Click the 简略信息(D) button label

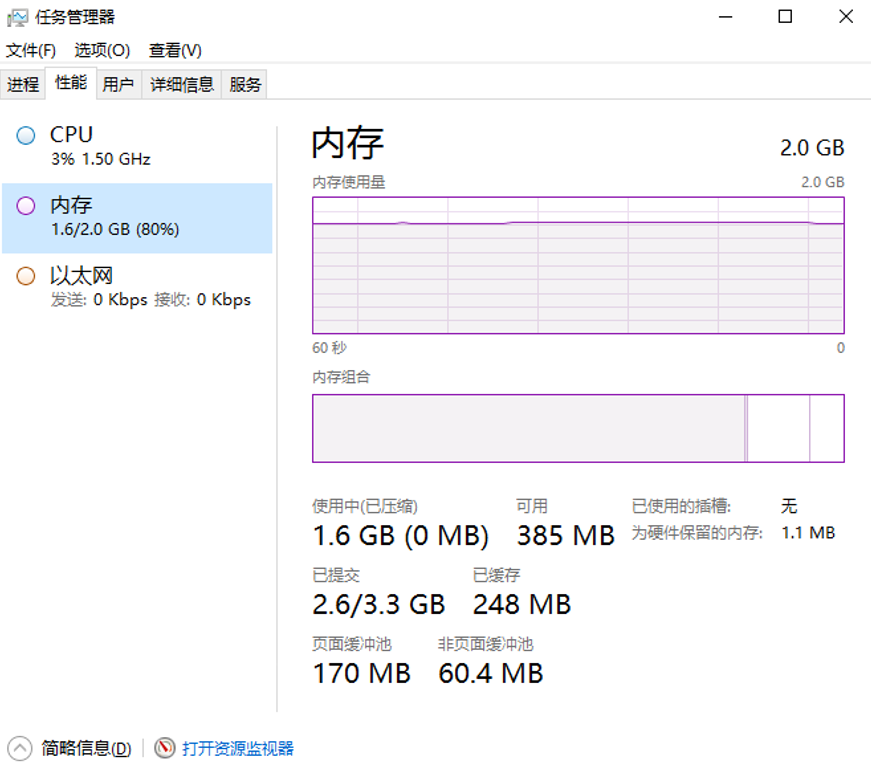86,748
